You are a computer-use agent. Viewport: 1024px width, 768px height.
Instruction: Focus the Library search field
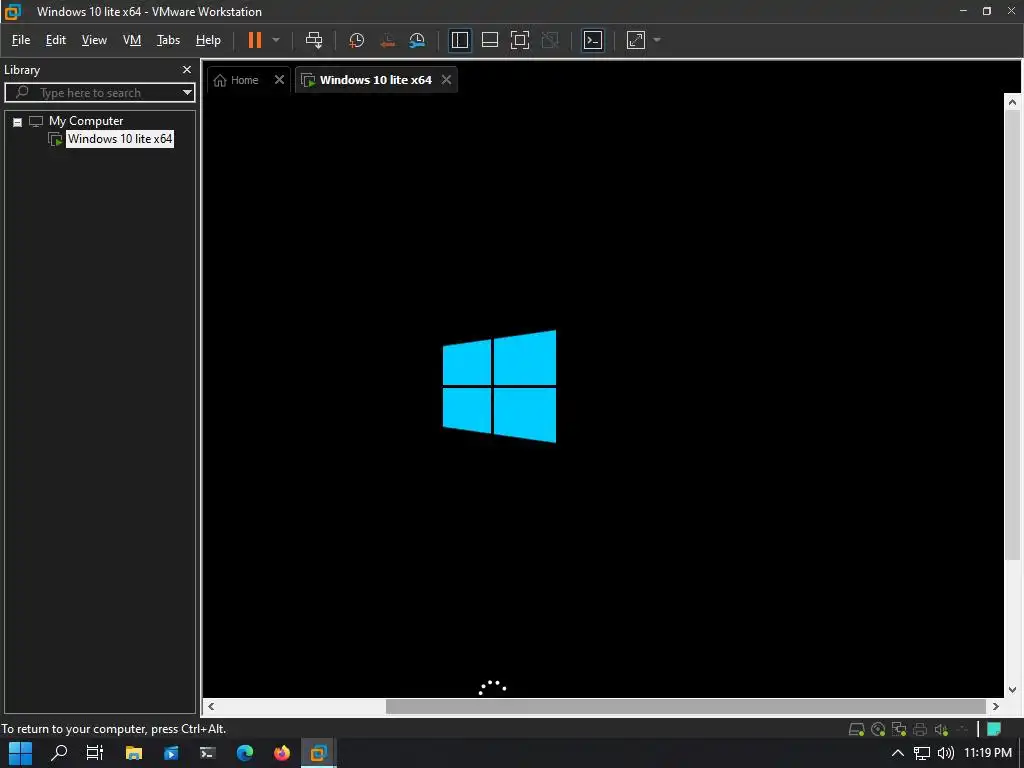91,93
